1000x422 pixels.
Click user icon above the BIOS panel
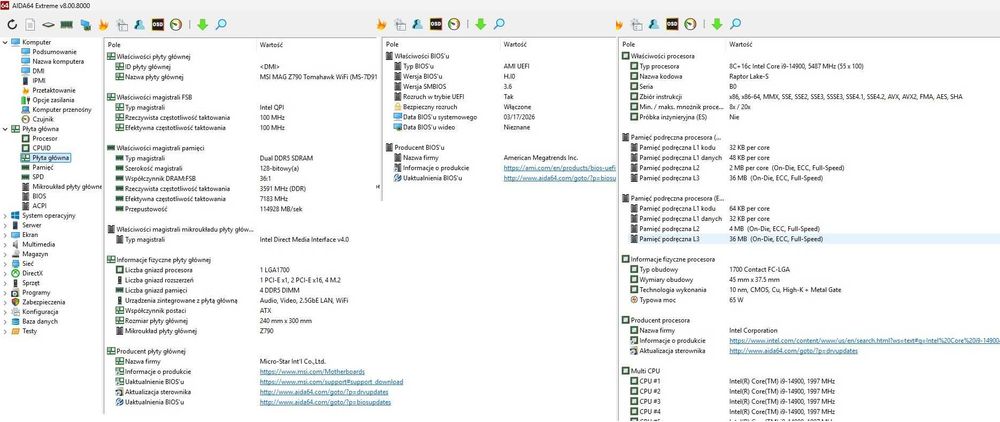tap(418, 24)
